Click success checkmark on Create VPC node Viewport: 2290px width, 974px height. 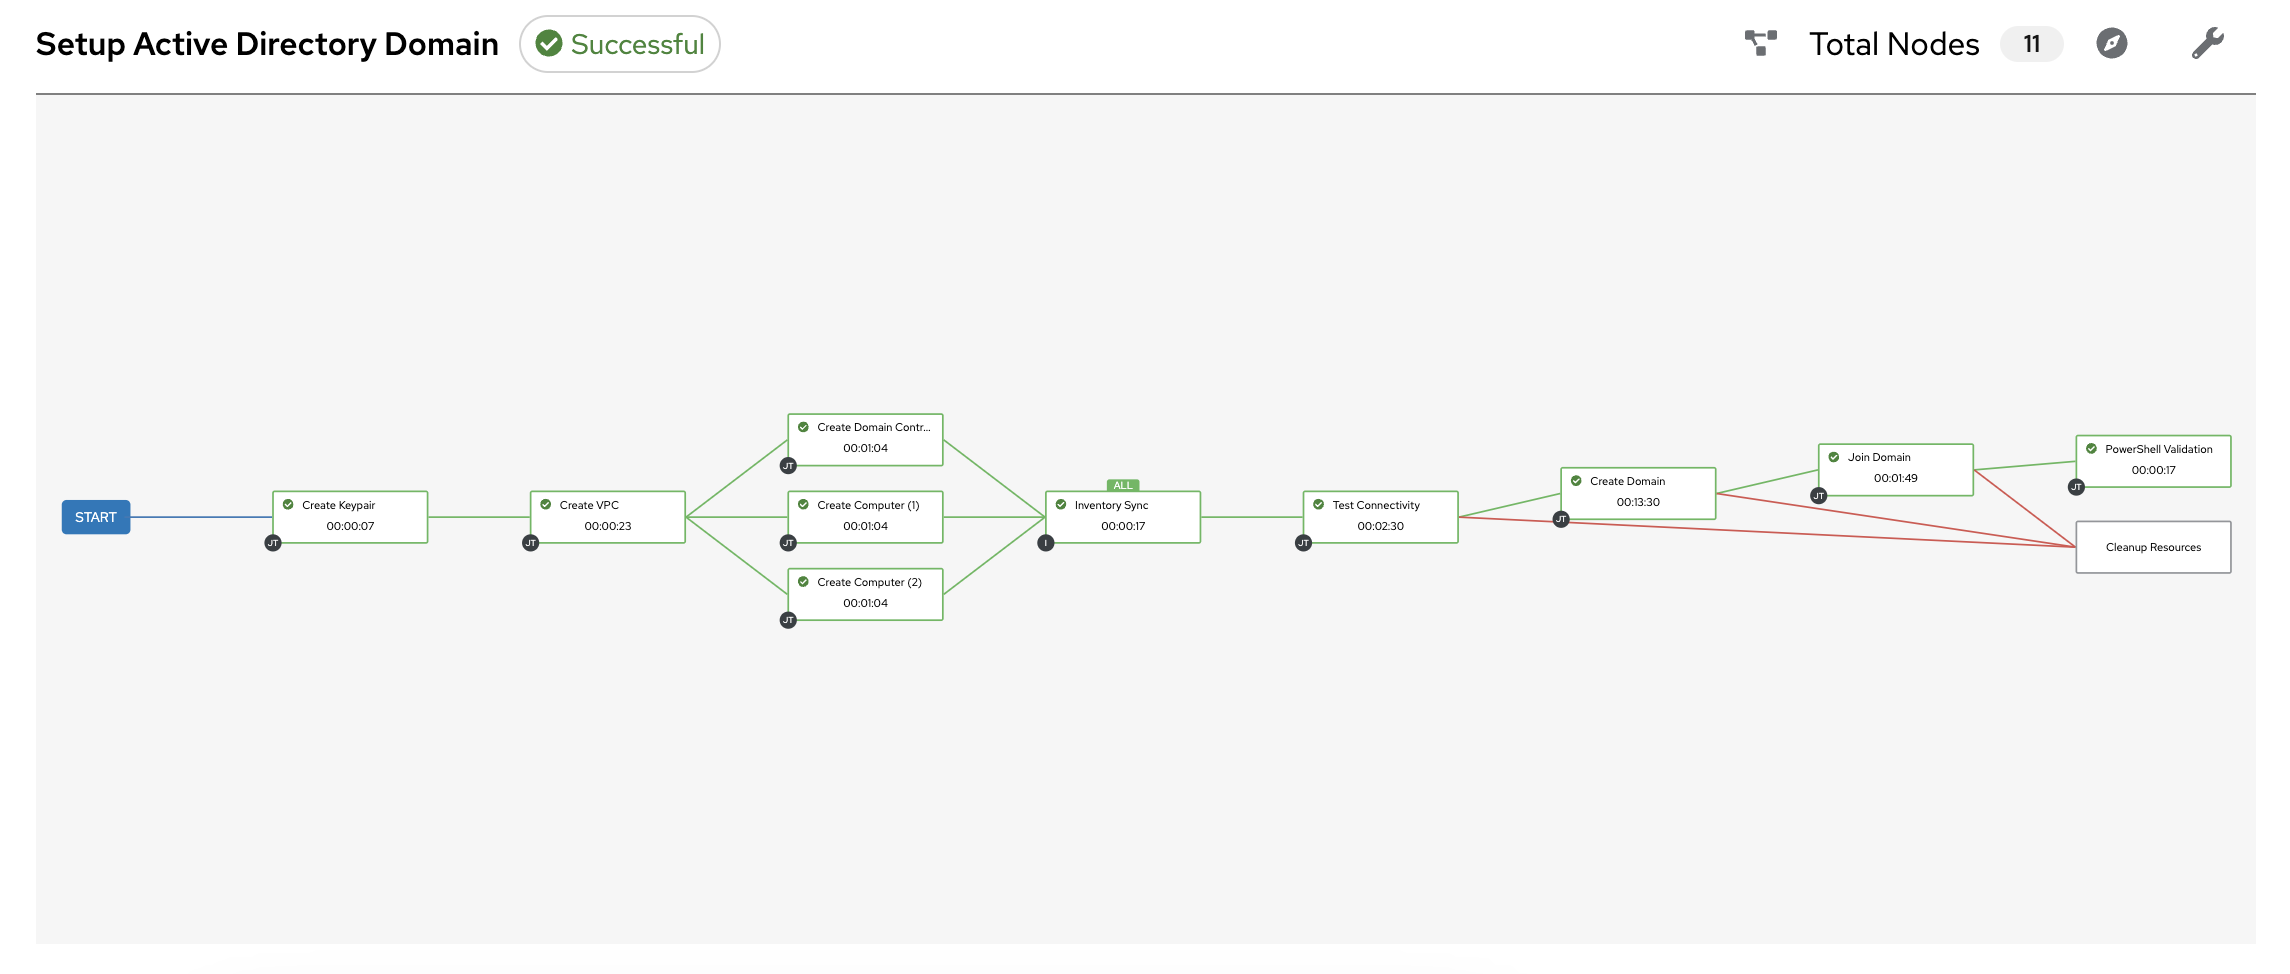point(545,505)
